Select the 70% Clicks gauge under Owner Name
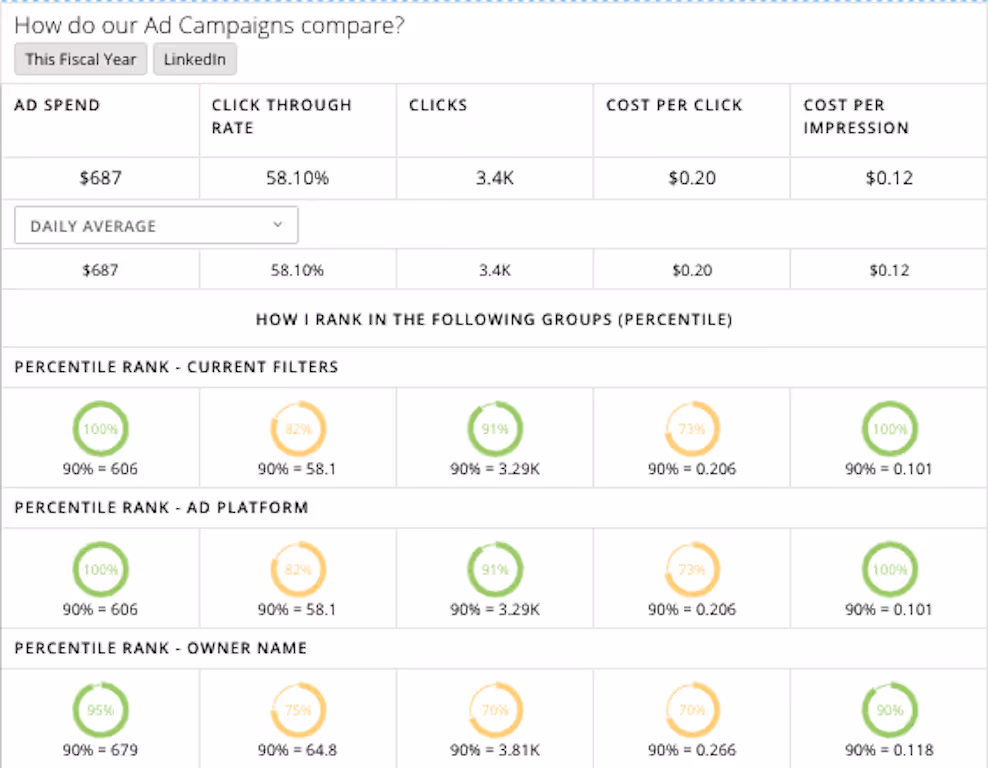Viewport: 988px width, 768px height. (494, 709)
